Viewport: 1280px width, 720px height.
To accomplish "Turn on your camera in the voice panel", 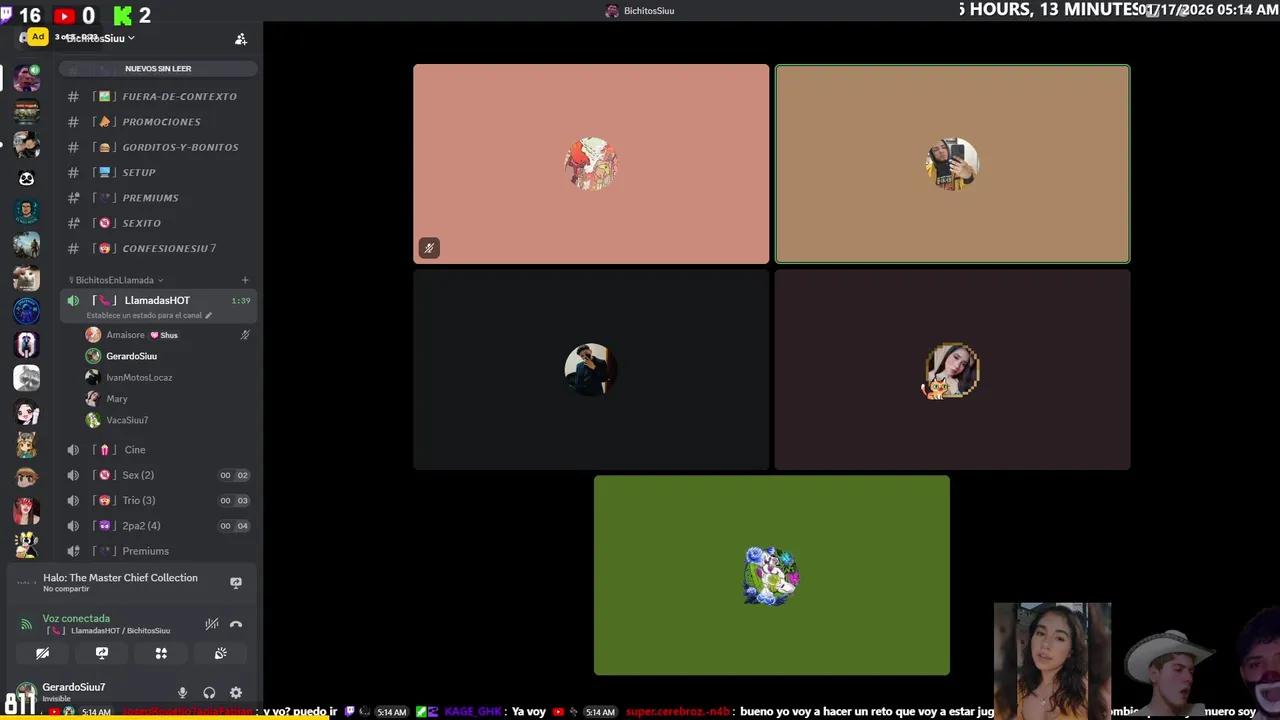I will [42, 653].
